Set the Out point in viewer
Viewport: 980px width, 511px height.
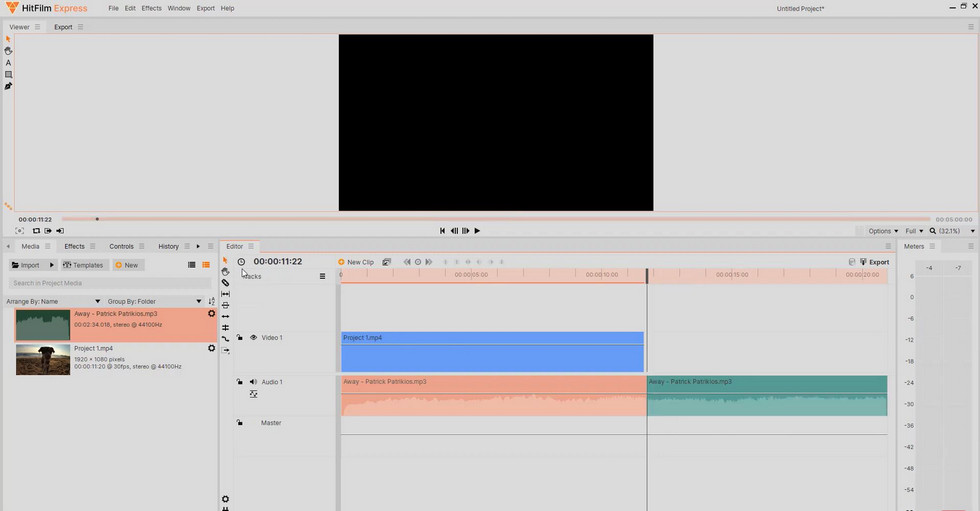click(x=60, y=231)
